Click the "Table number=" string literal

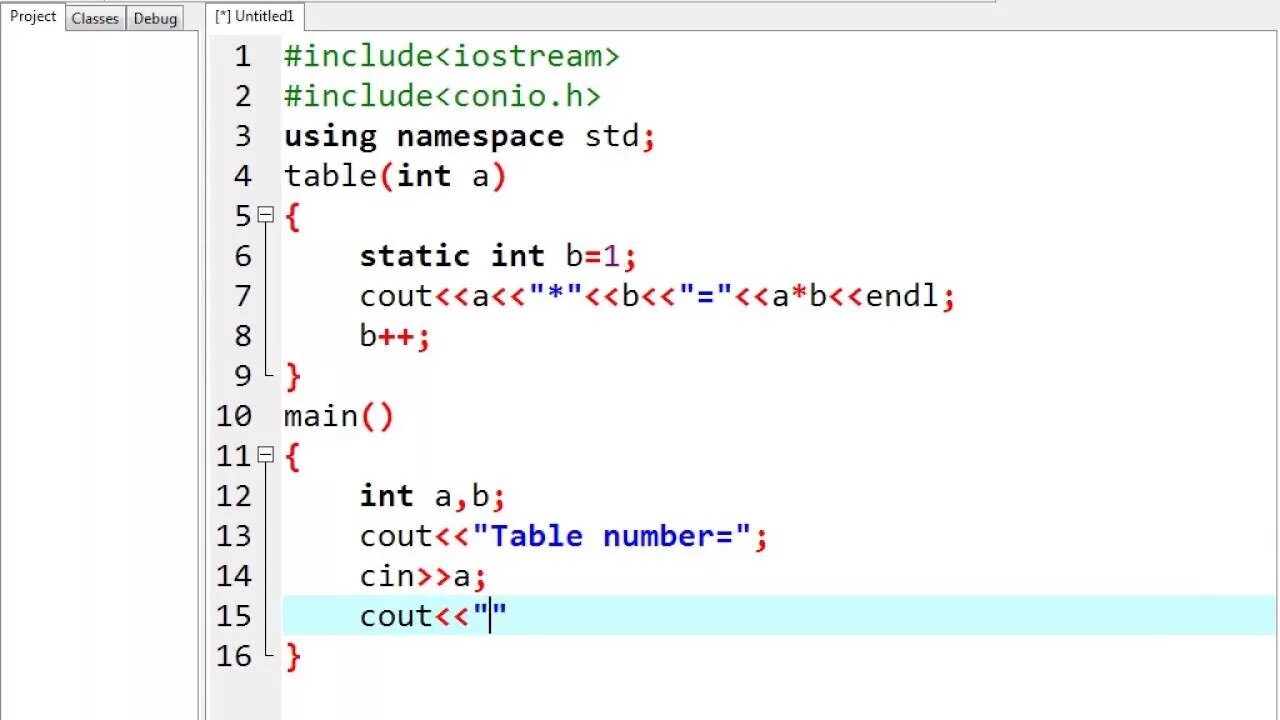[x=612, y=536]
